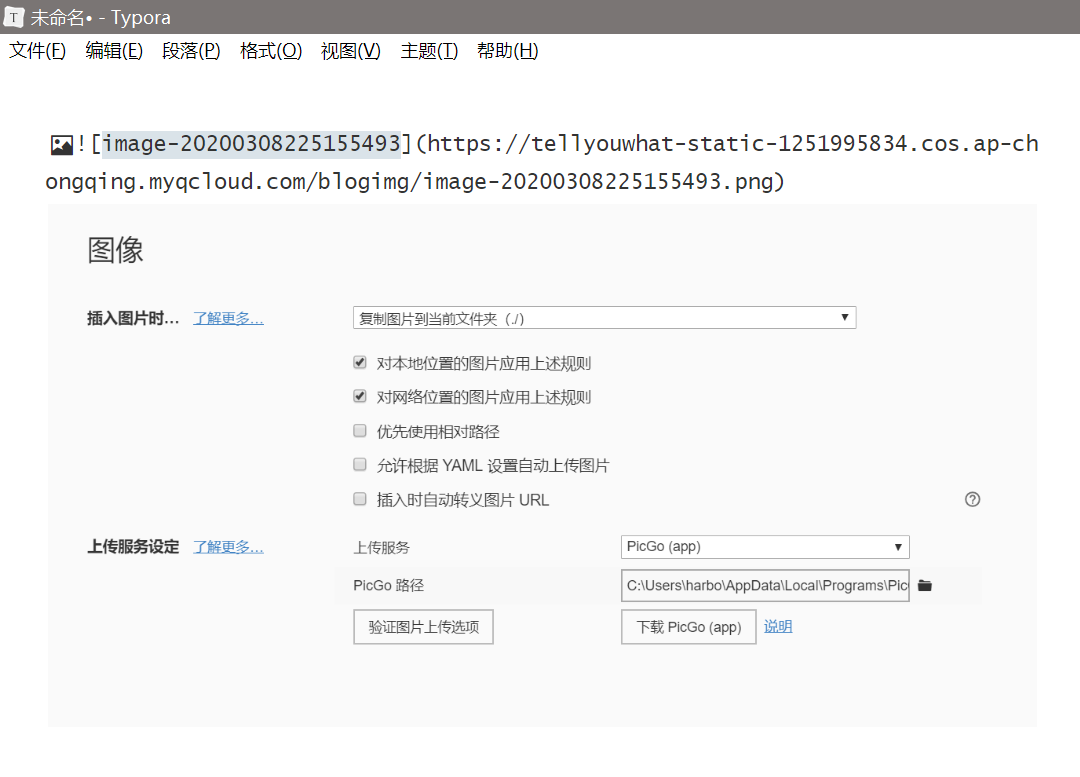The image size is (1080, 777).
Task: Open the 说明 link beside download button
Action: [x=778, y=626]
